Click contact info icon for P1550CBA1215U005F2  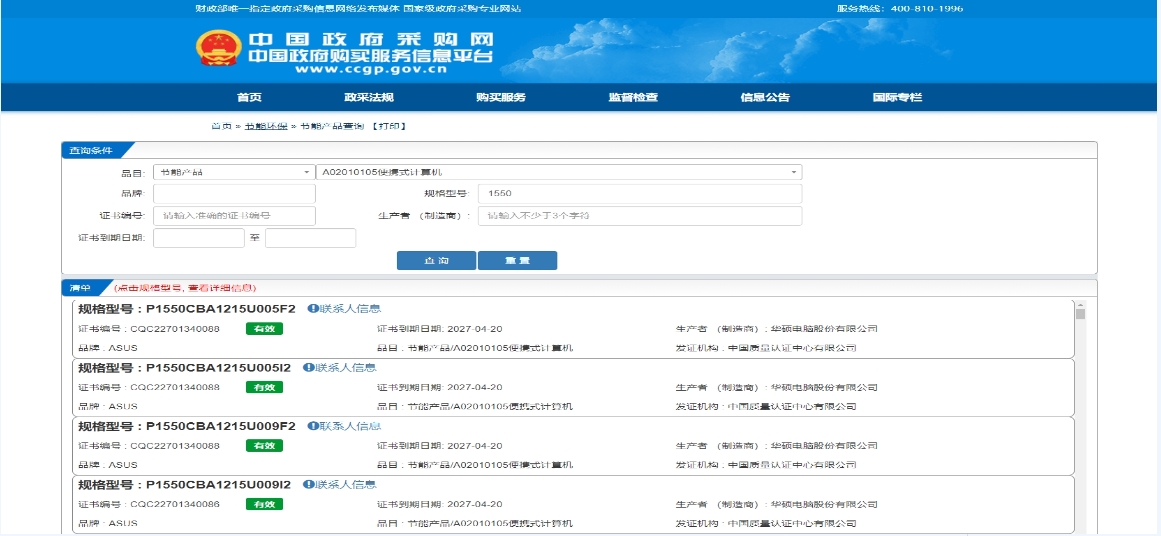coord(312,309)
